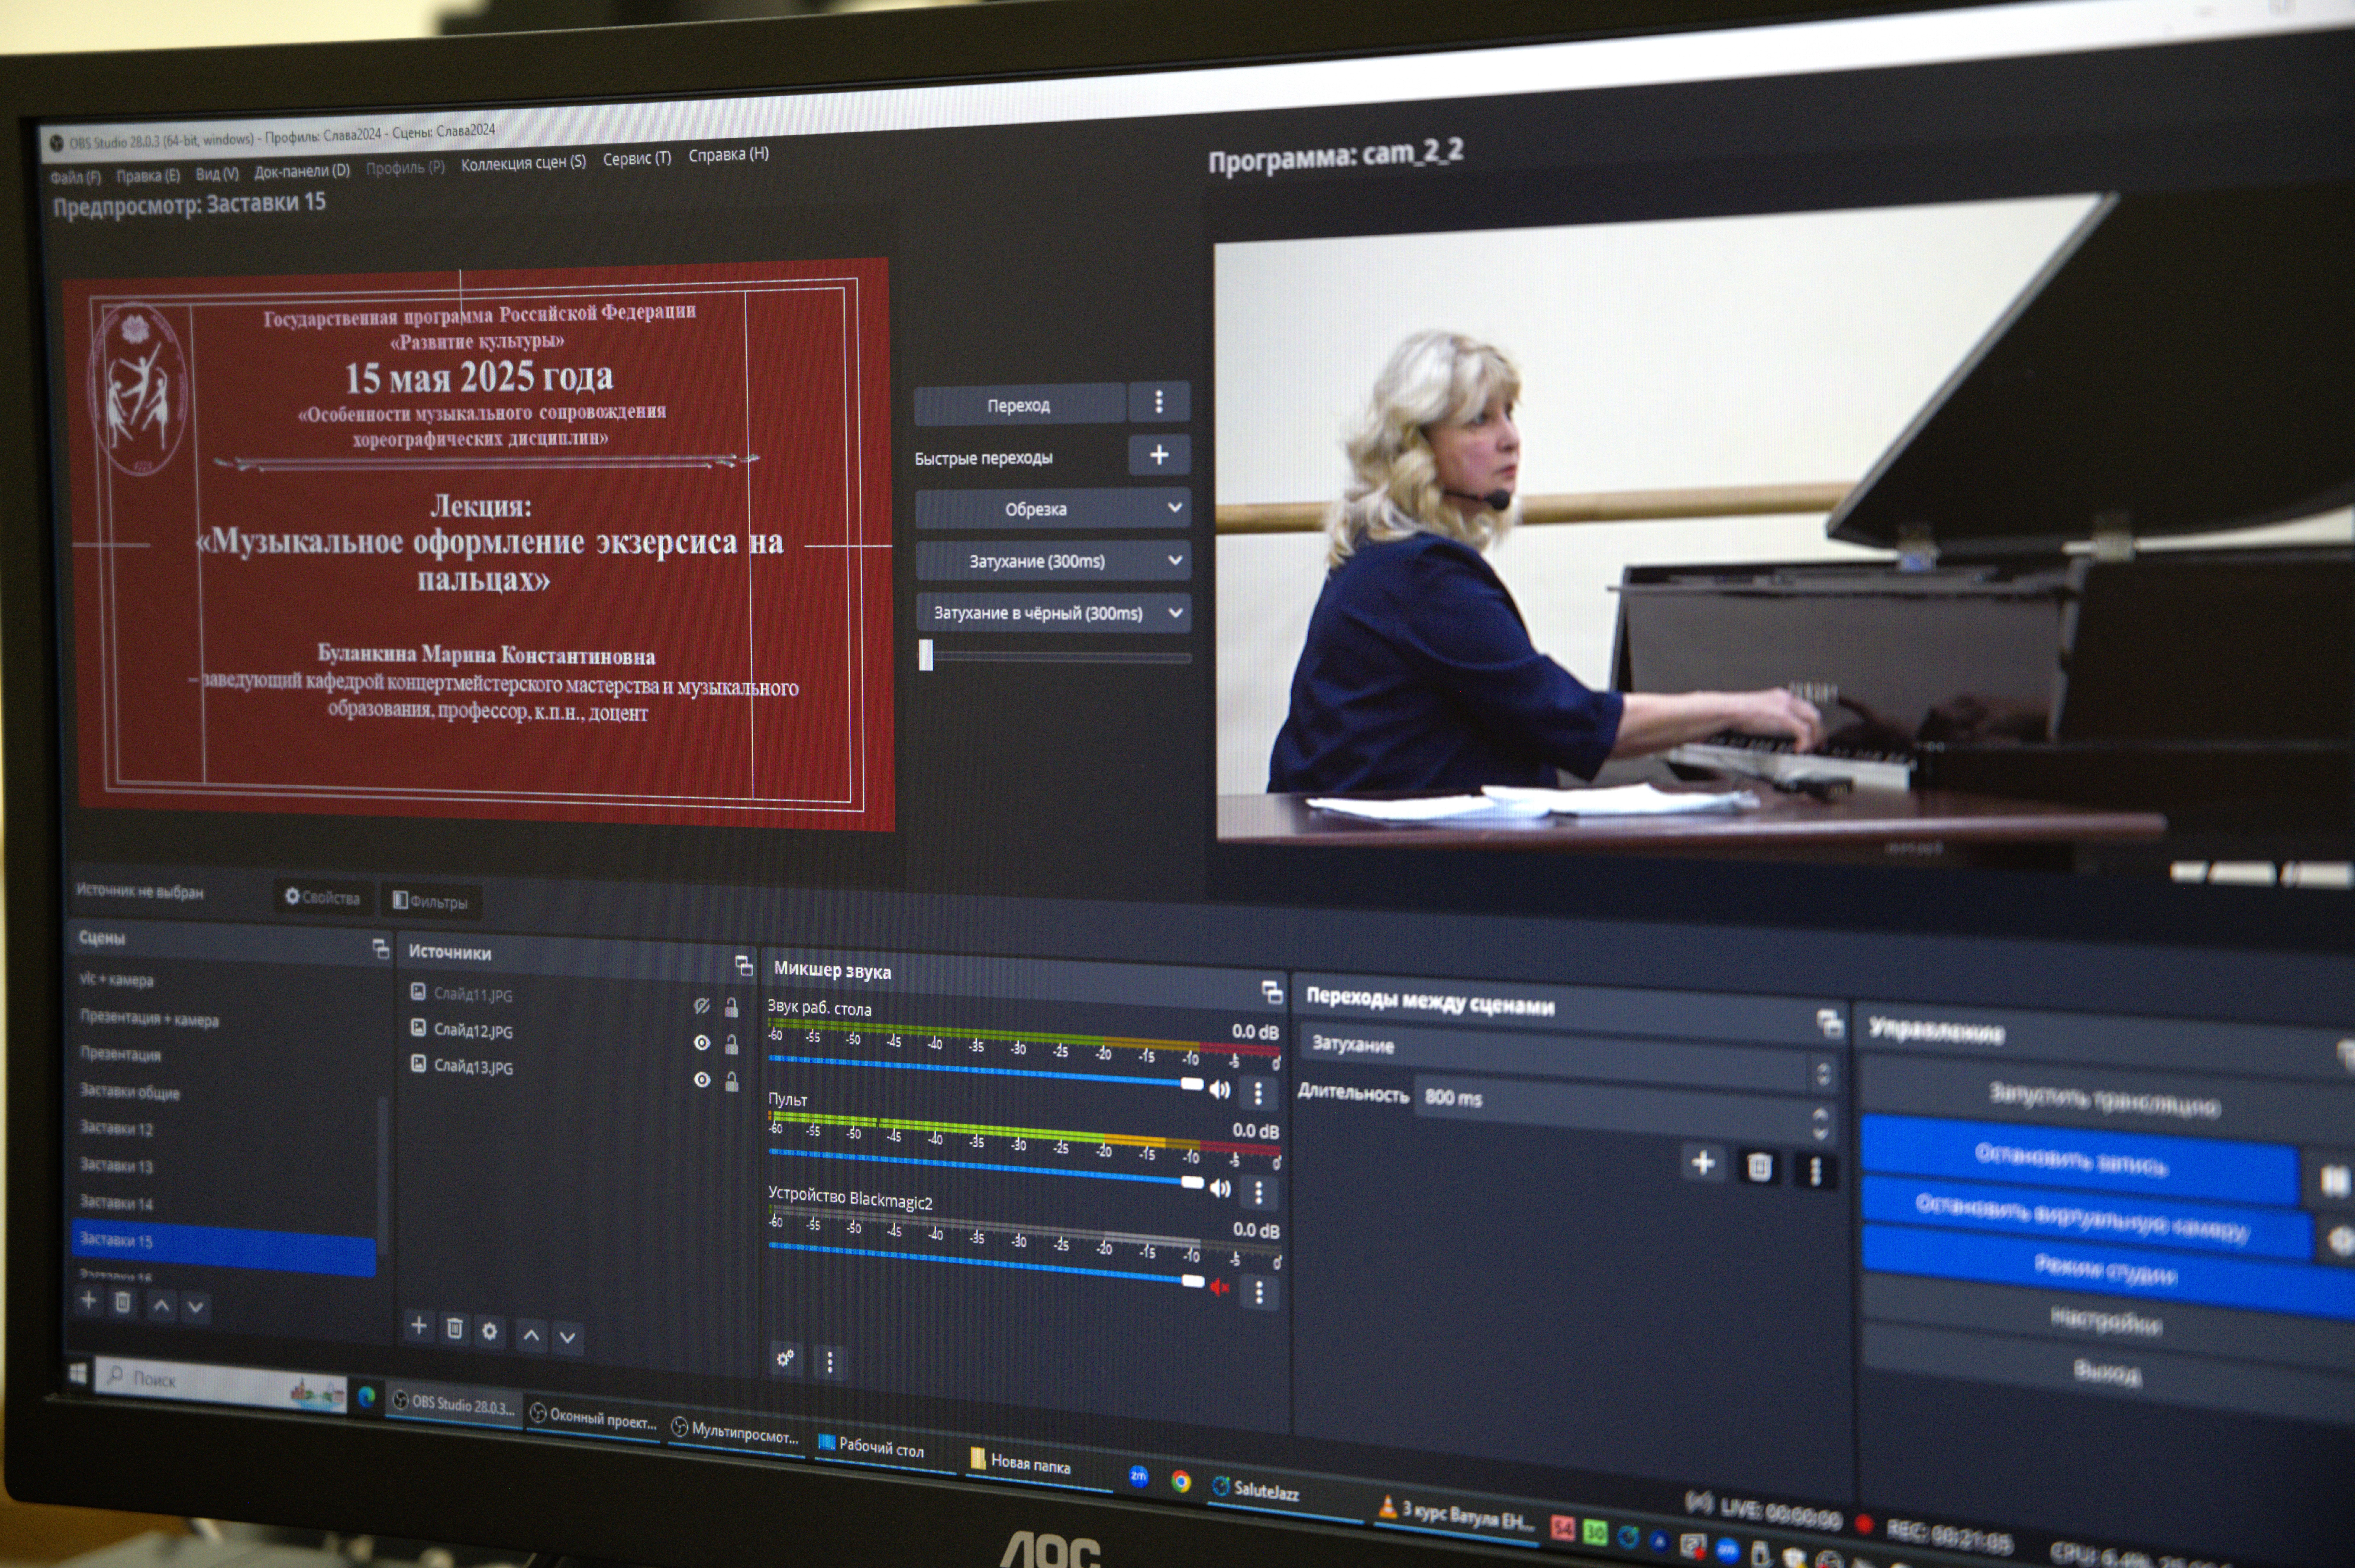Delete selected scene with trash icon
This screenshot has width=2355, height=1568.
(122, 1302)
